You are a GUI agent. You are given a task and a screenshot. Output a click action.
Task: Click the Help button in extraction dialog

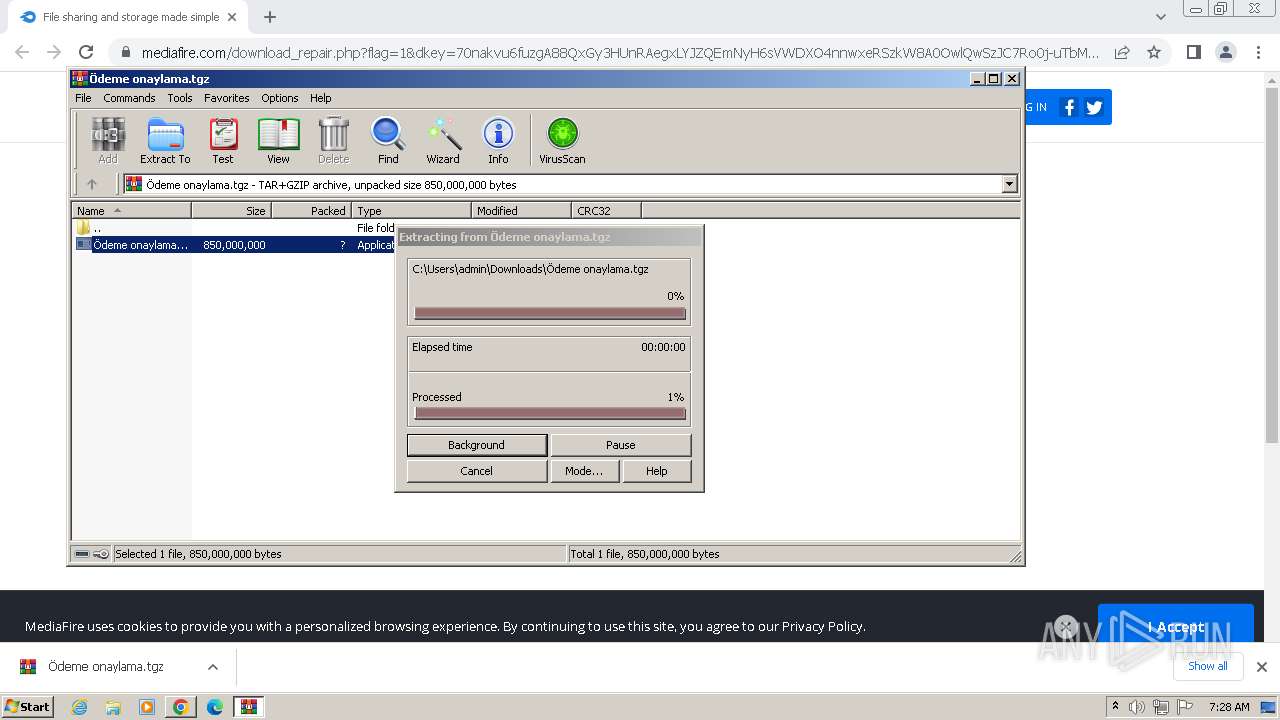tap(657, 471)
